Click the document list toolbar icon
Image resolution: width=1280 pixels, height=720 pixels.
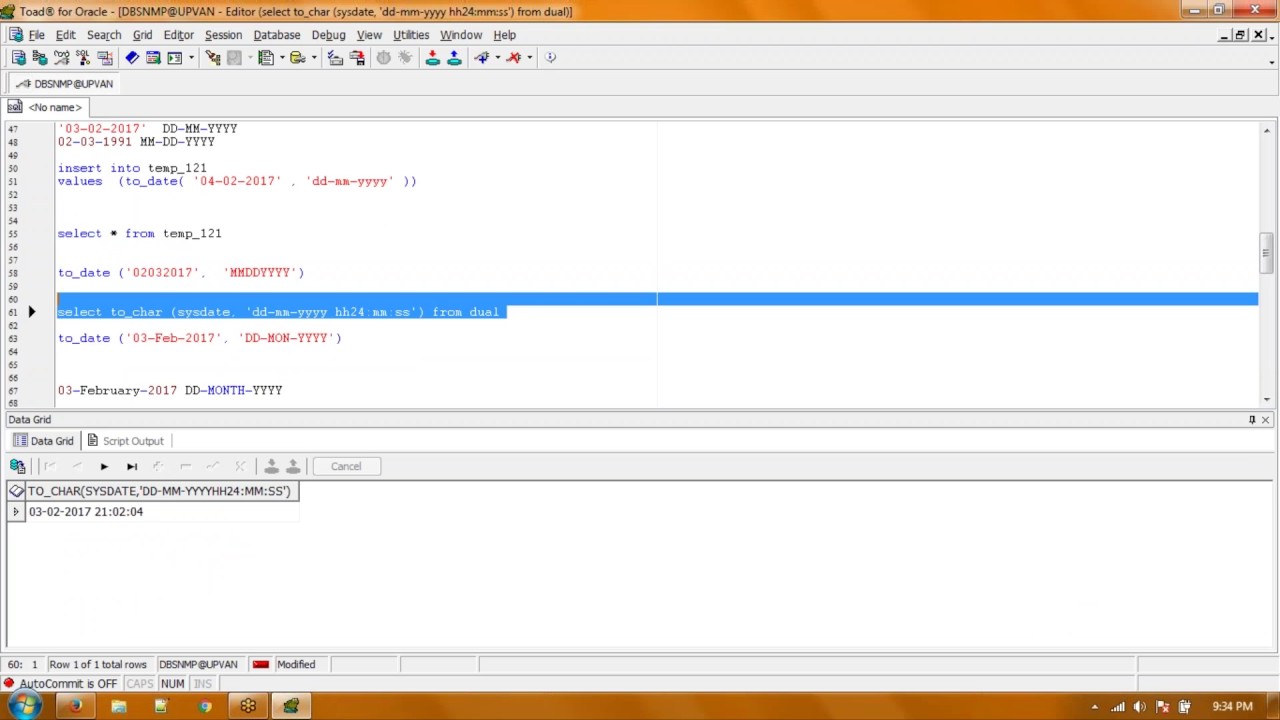click(266, 58)
